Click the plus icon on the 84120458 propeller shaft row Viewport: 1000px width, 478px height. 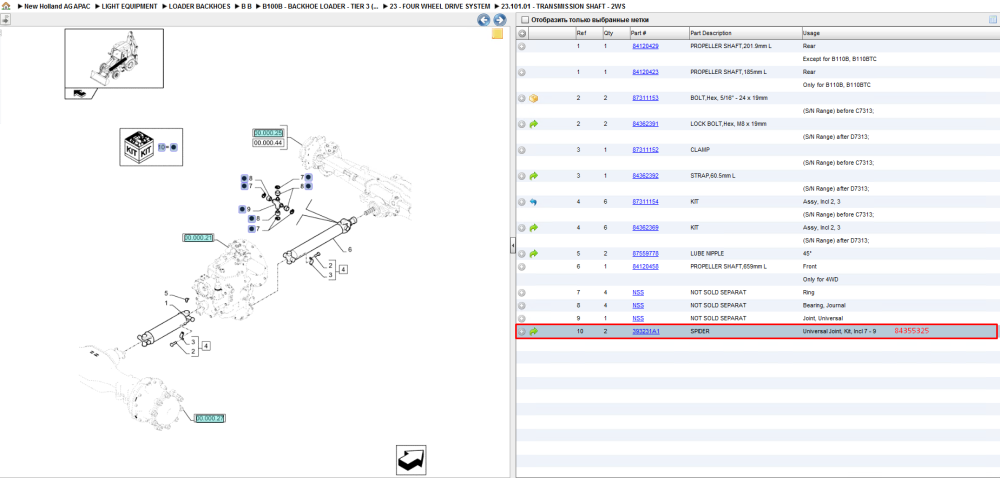tap(522, 266)
